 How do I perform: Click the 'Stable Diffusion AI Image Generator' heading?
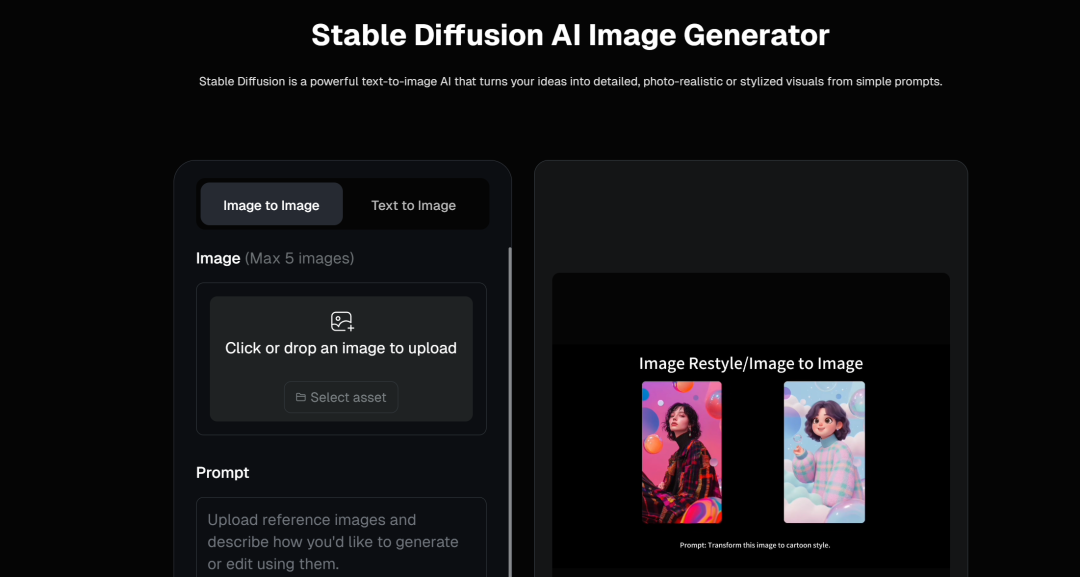coord(570,35)
